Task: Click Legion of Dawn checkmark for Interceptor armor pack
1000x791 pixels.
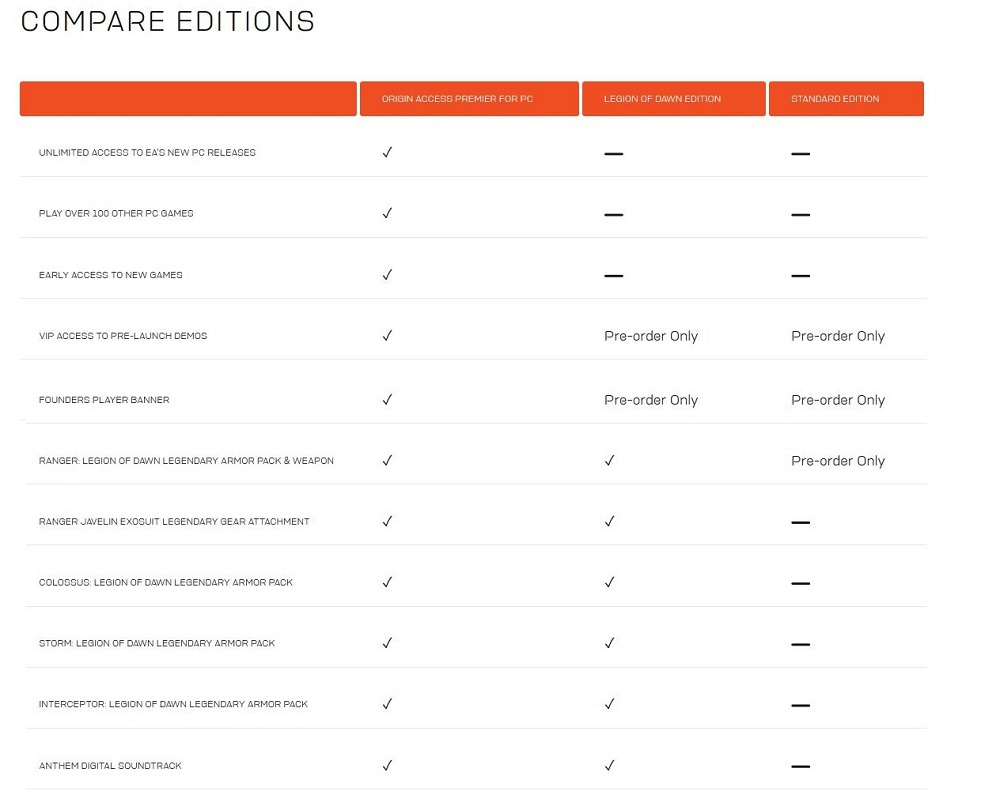Action: pyautogui.click(x=609, y=704)
